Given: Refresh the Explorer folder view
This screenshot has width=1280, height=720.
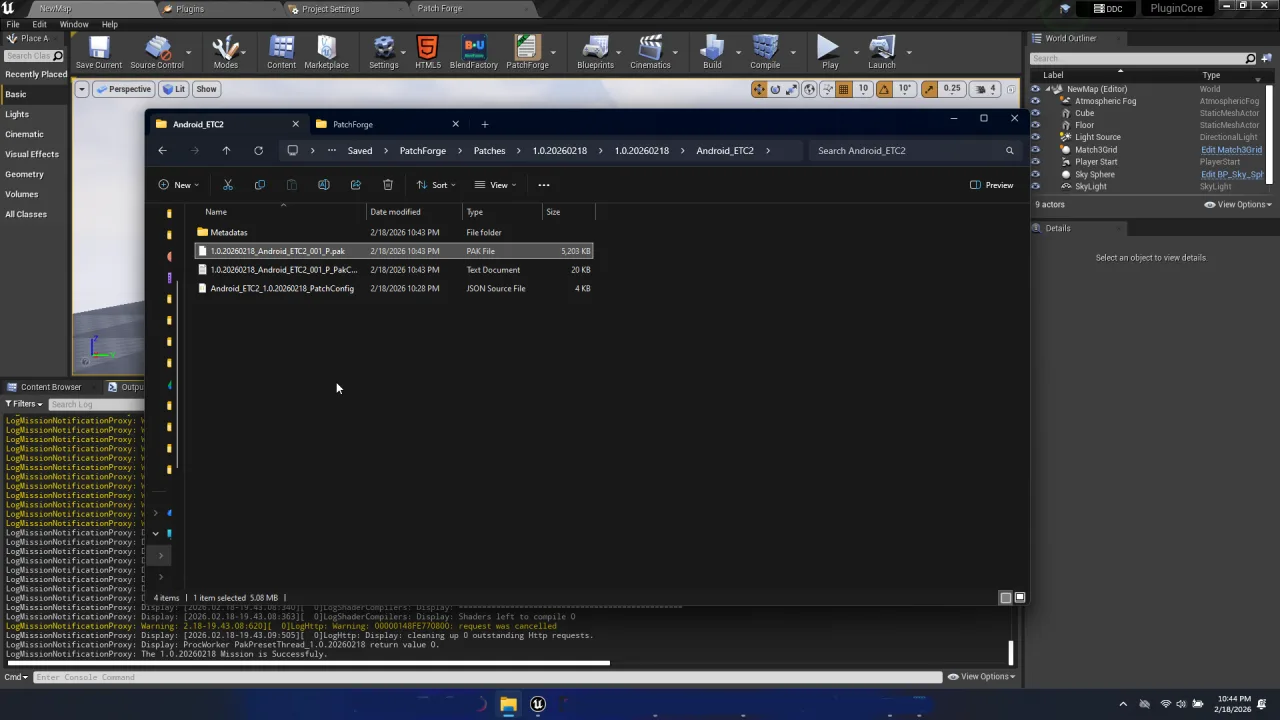Looking at the screenshot, I should pos(258,151).
